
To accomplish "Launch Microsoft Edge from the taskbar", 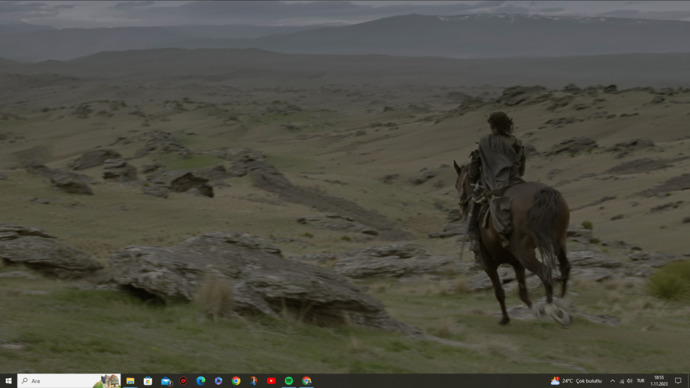I will (201, 381).
